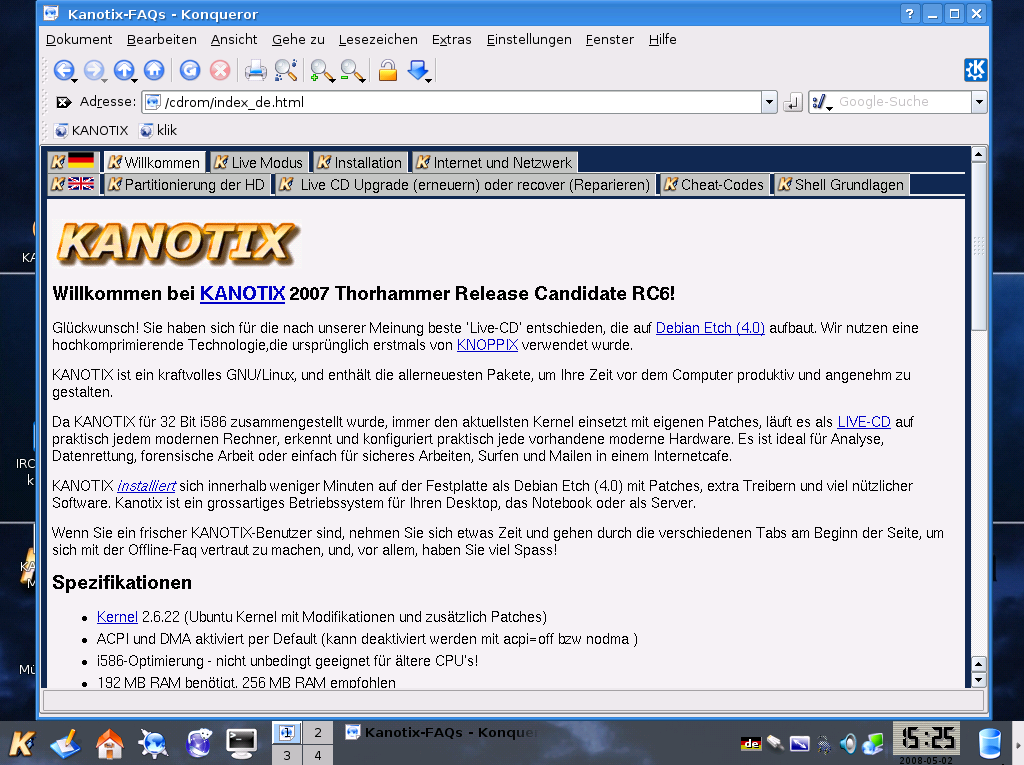
Task: Switch to Internet und Netzwerk tab
Action: 494,162
